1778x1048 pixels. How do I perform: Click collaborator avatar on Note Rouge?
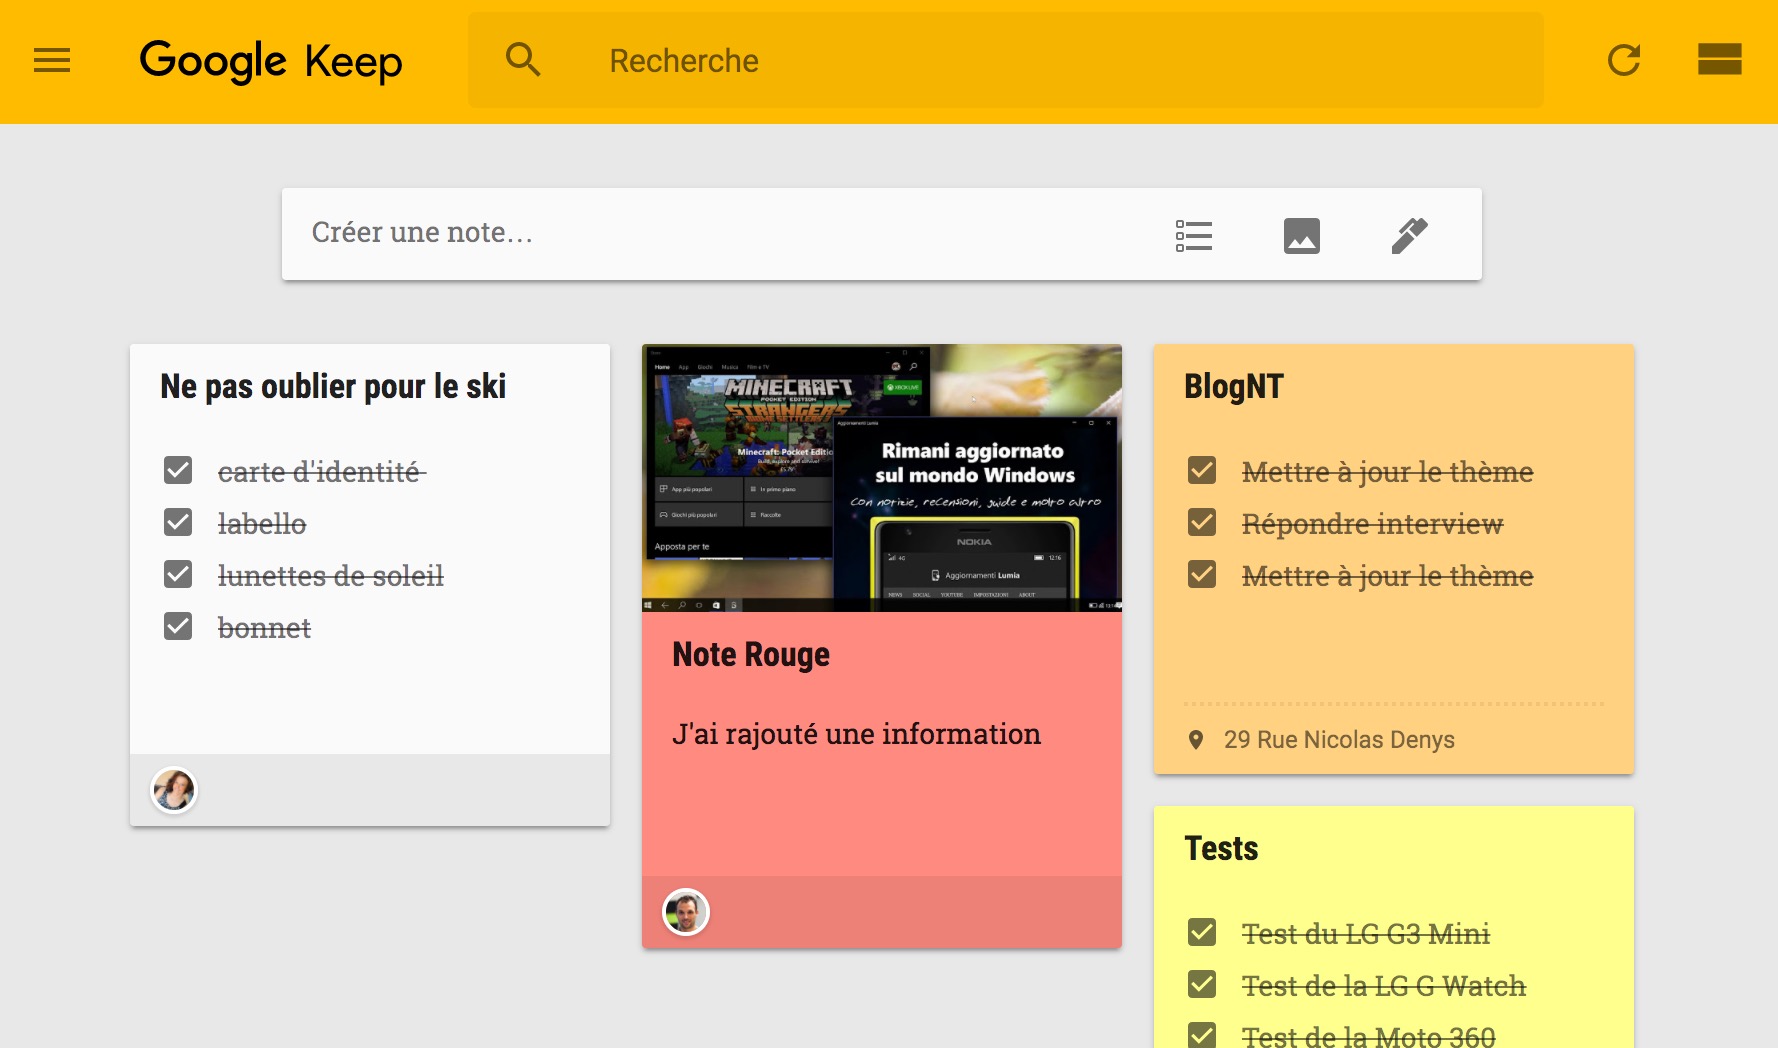coord(686,912)
